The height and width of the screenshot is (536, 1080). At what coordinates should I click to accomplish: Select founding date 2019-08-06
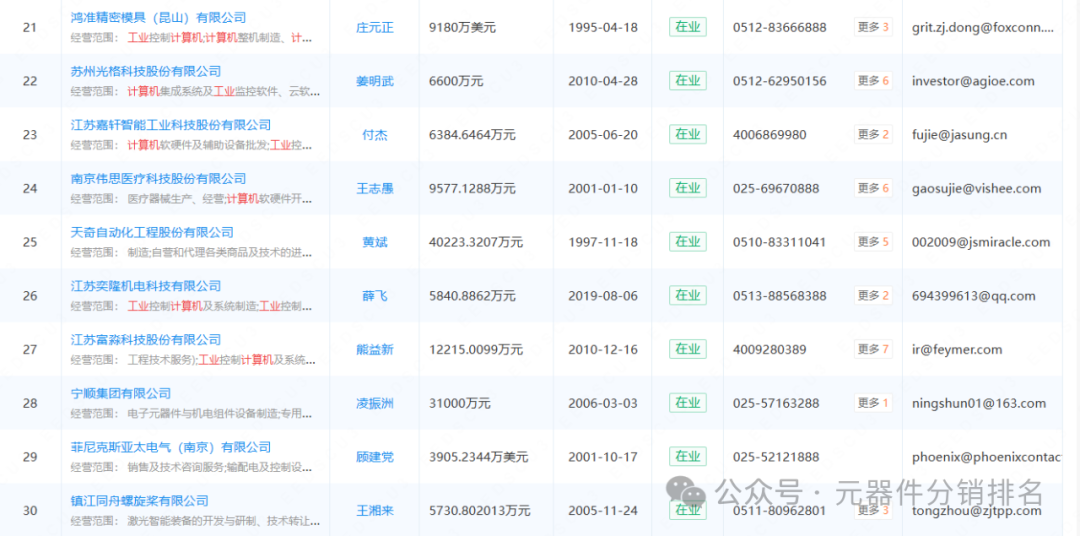(x=603, y=296)
